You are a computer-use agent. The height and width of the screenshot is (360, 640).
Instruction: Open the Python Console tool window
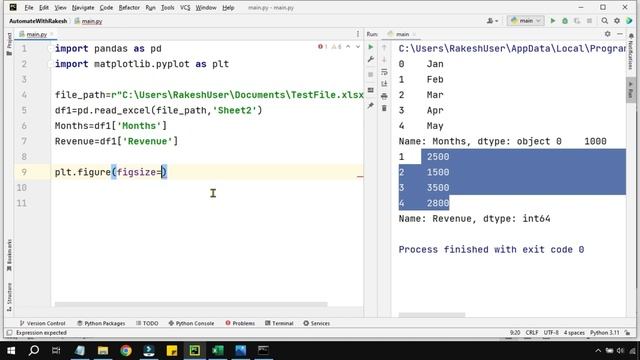191,323
